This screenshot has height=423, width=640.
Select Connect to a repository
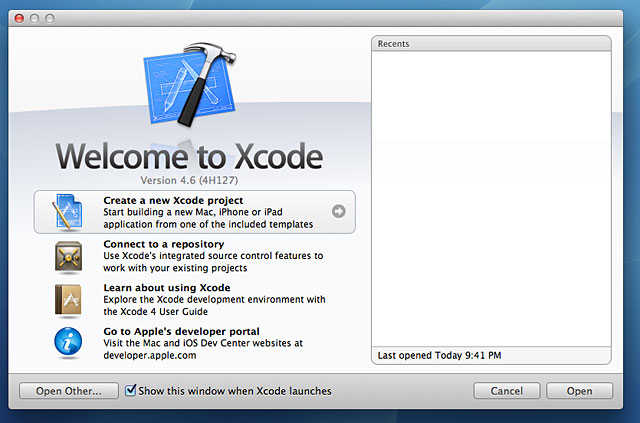point(195,256)
